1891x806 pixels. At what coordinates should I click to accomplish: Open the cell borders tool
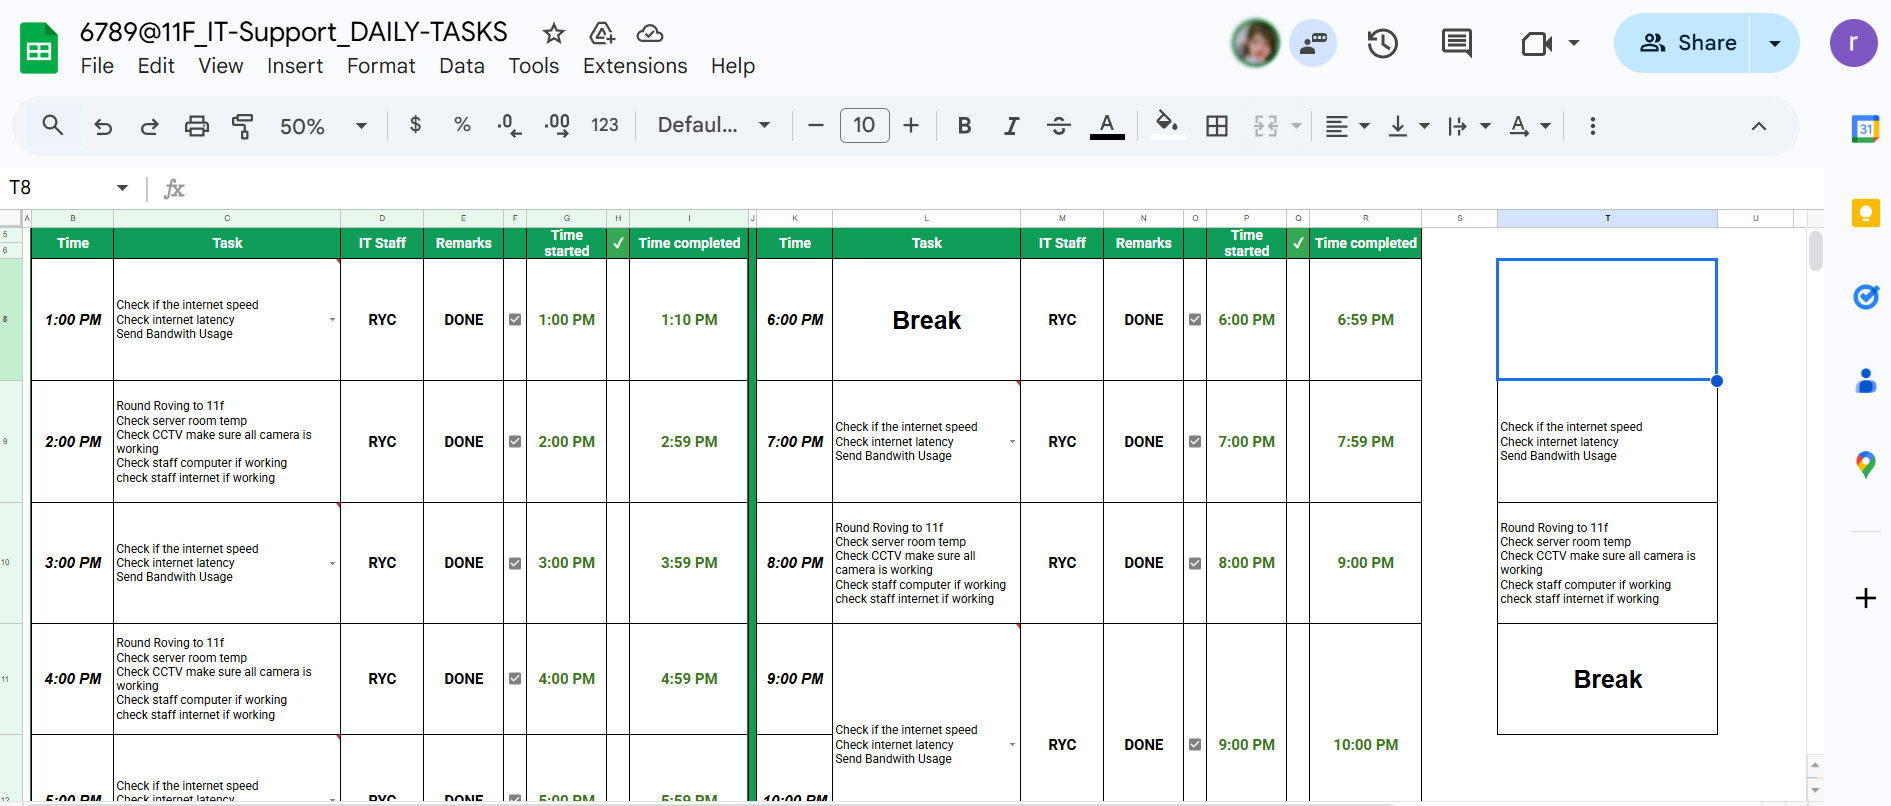point(1217,125)
